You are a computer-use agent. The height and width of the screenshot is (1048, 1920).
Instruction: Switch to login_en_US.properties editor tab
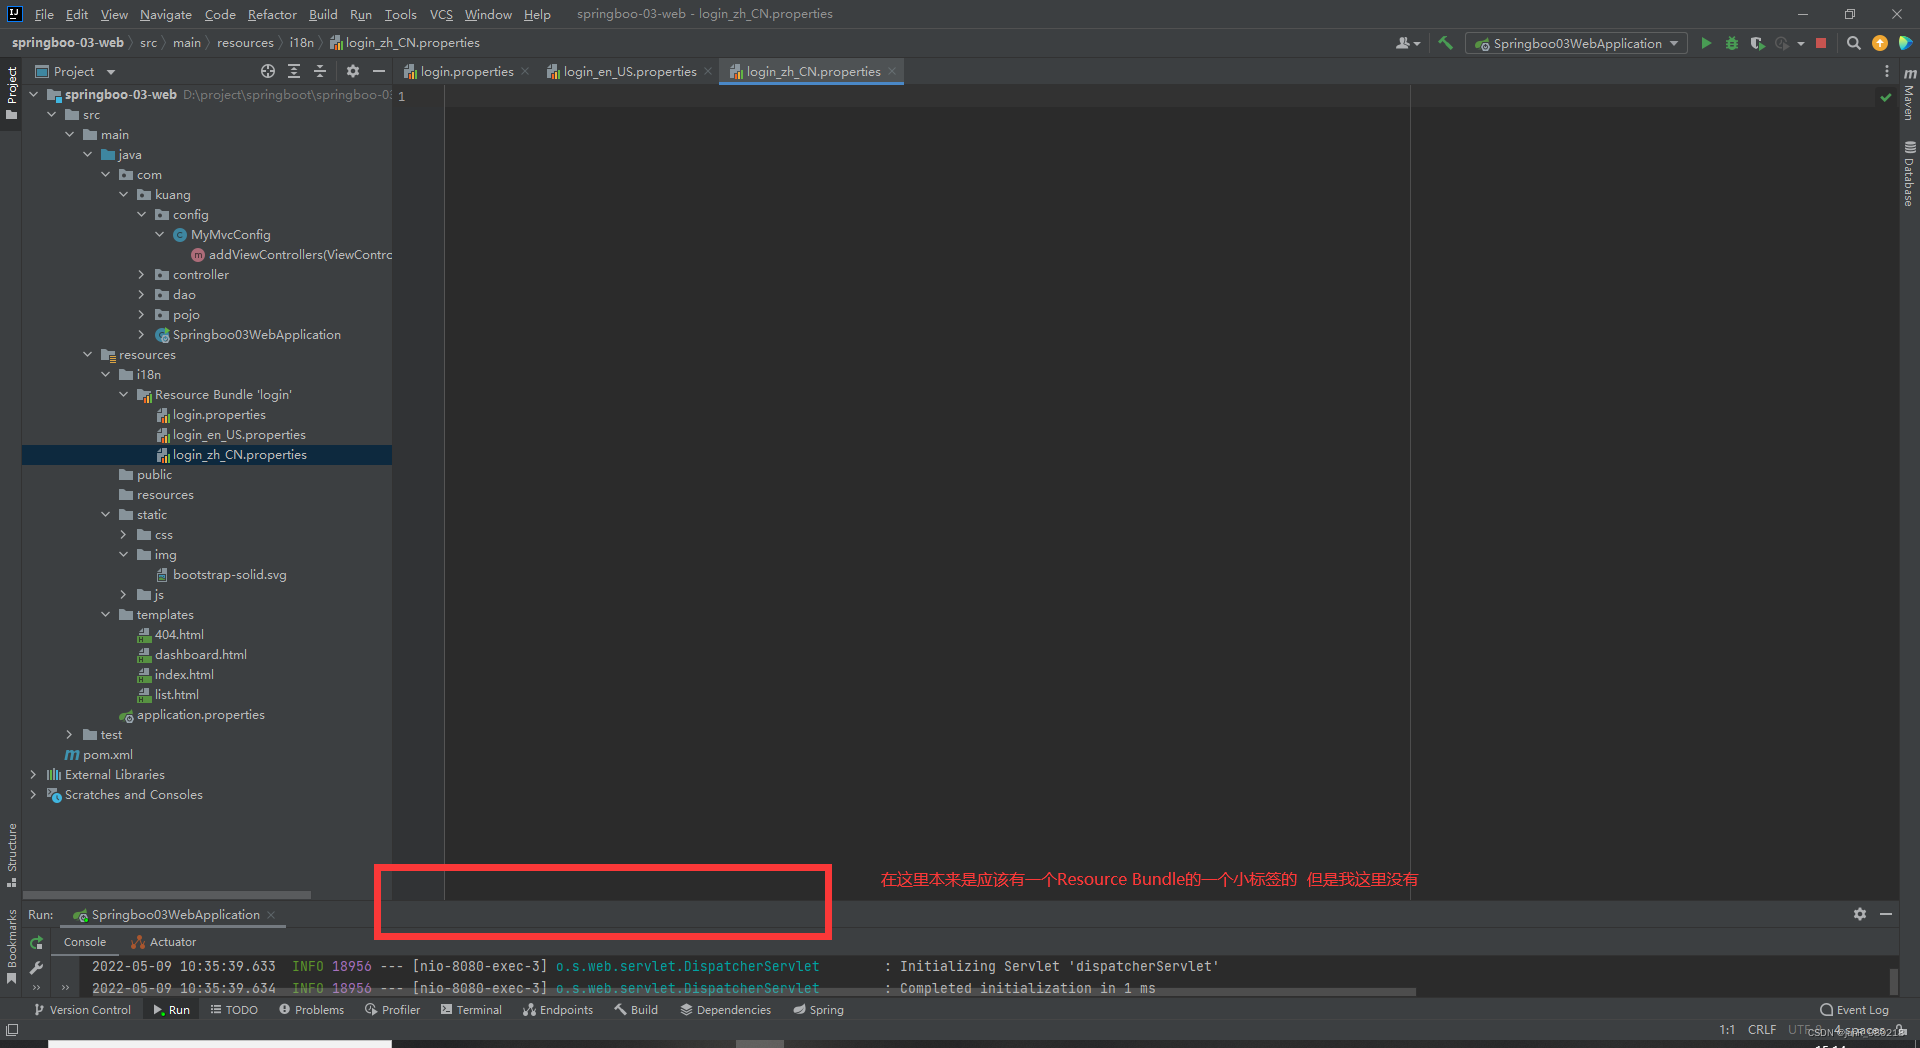pyautogui.click(x=630, y=71)
